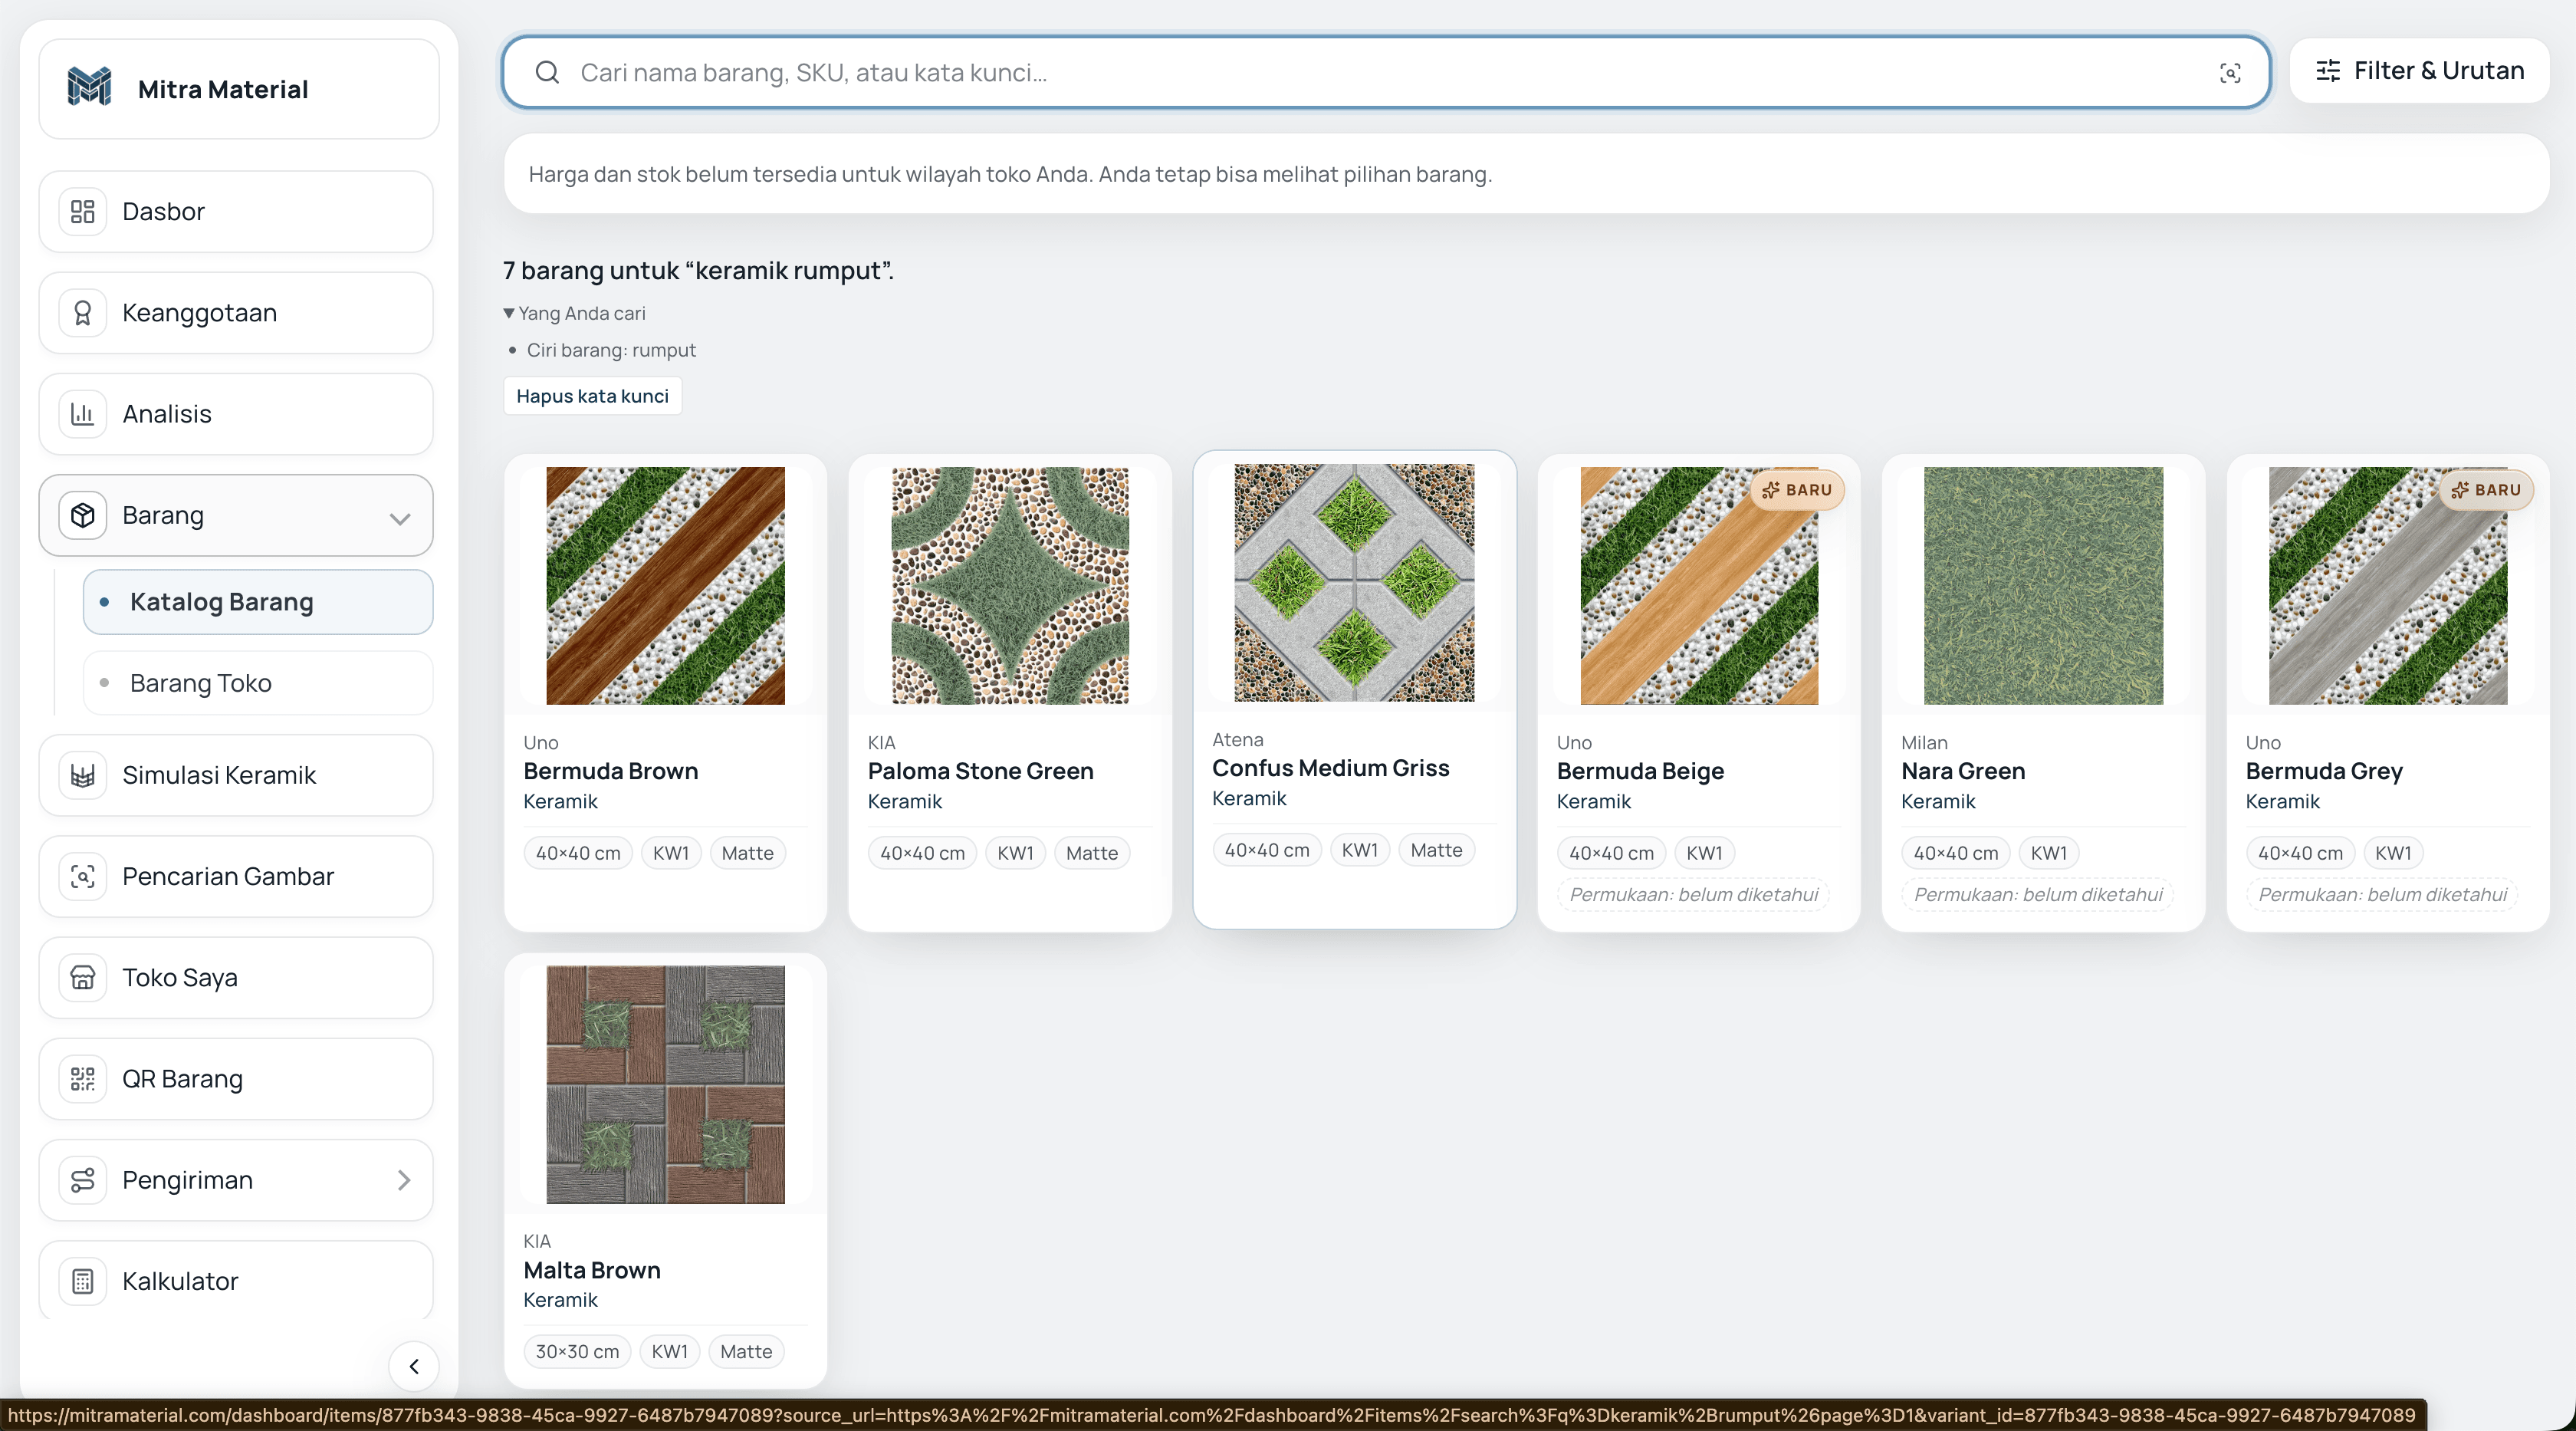Open Simulasi Keramik menu label
The width and height of the screenshot is (2576, 1431).
219,775
